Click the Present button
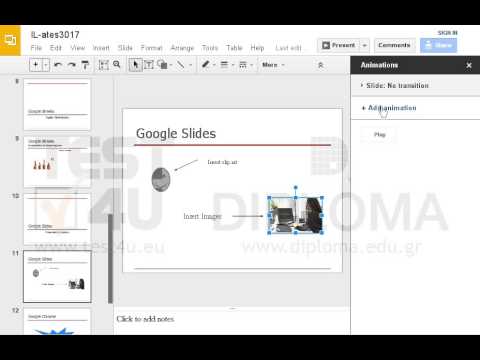 (x=339, y=45)
